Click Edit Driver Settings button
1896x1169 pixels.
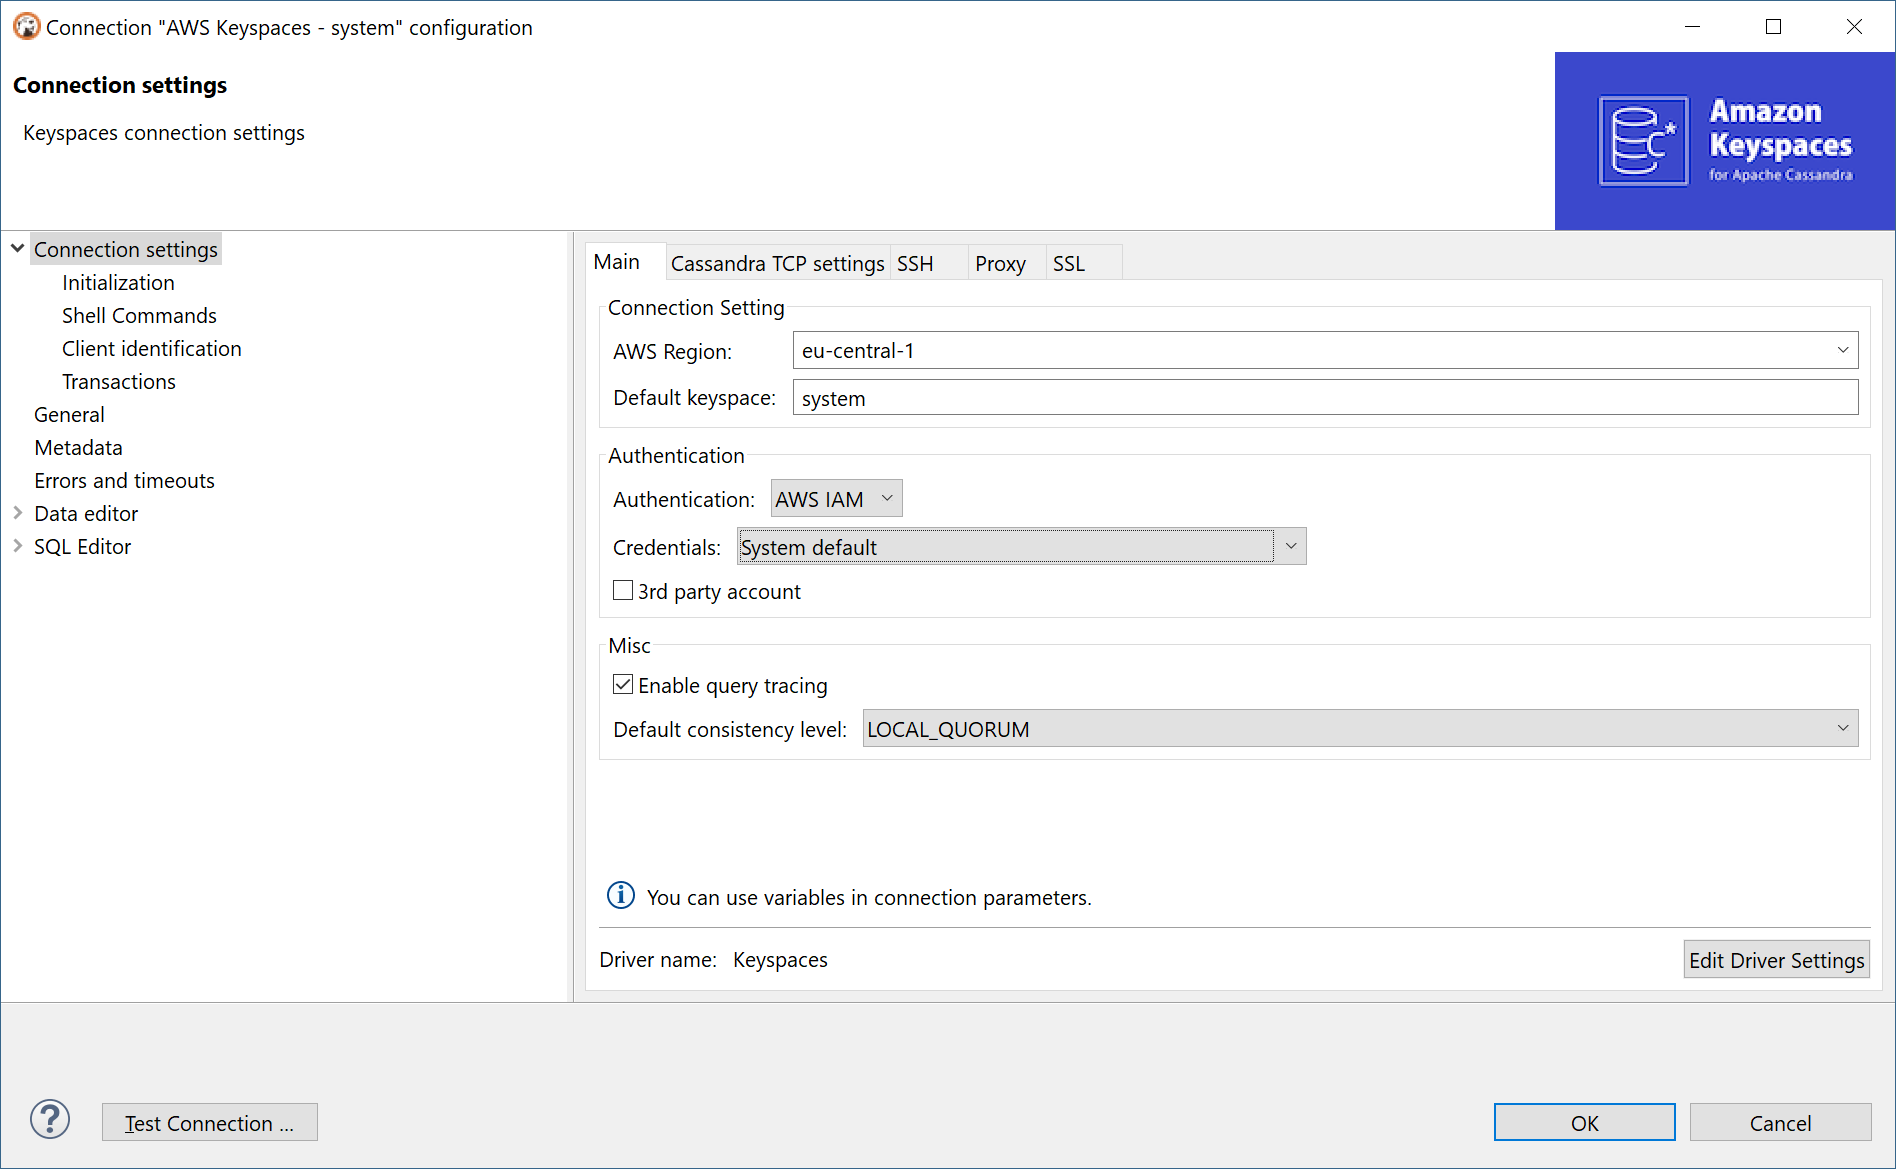click(x=1776, y=960)
